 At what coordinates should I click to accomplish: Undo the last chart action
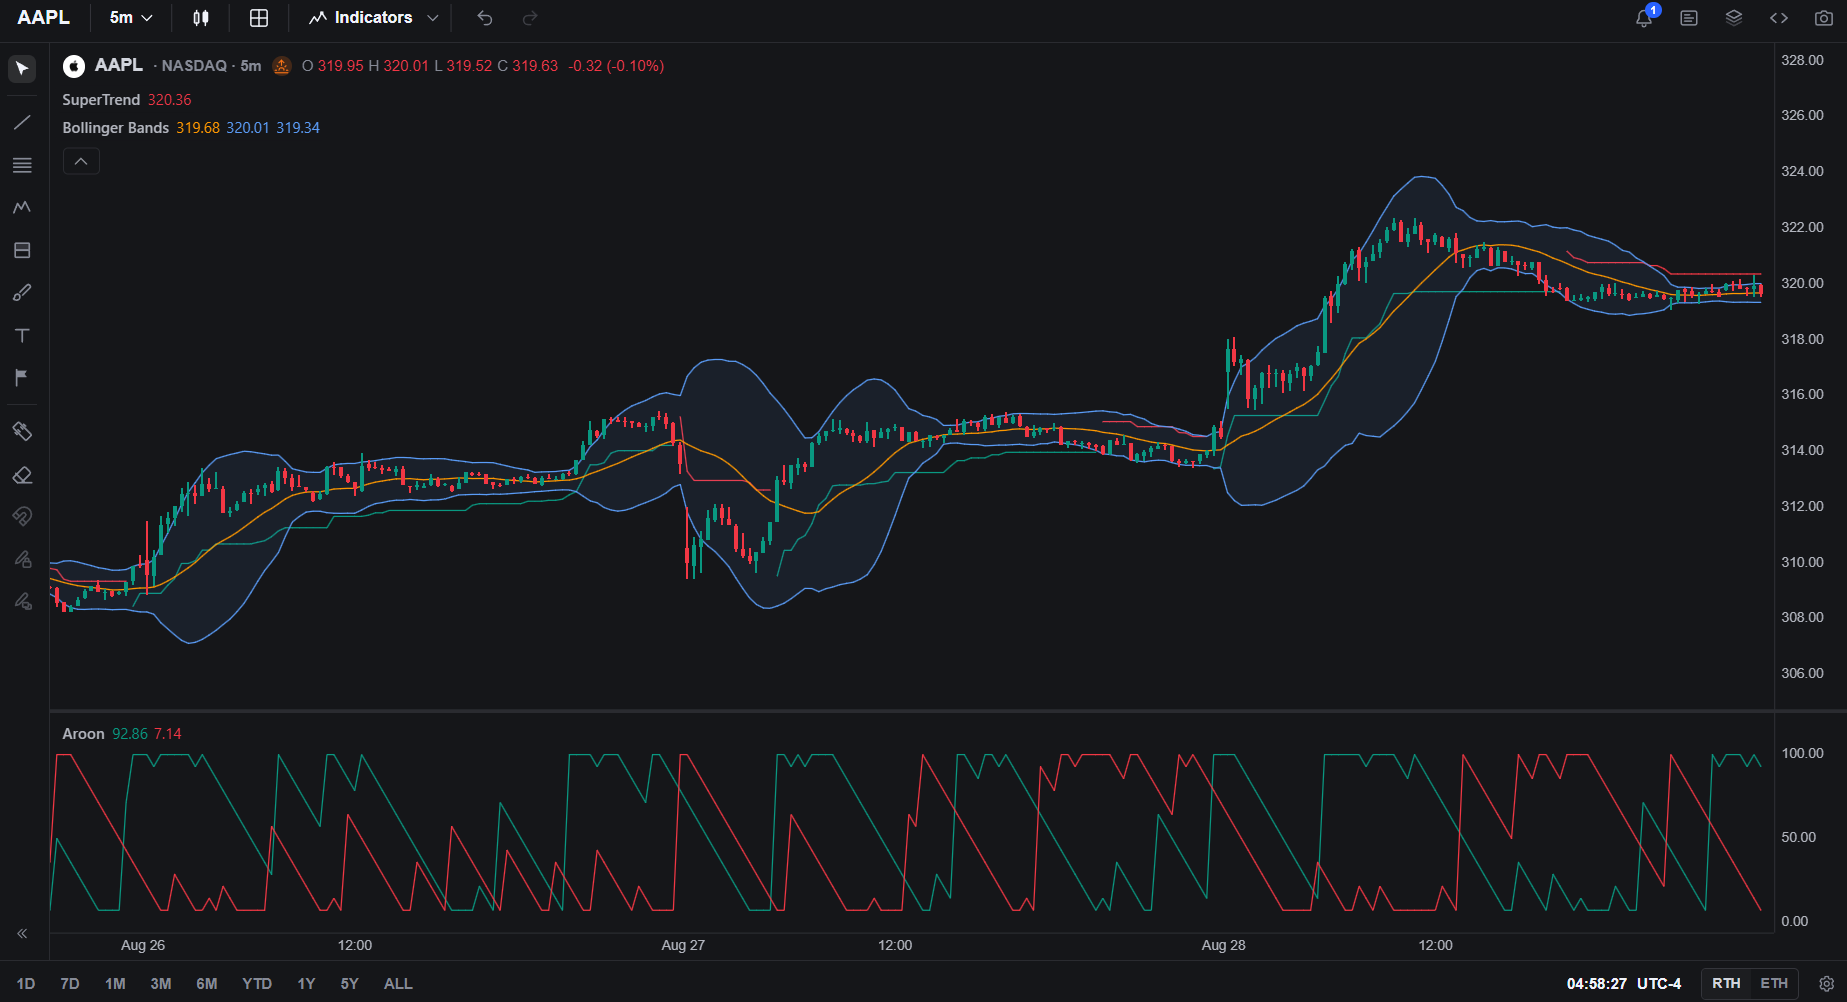485,18
